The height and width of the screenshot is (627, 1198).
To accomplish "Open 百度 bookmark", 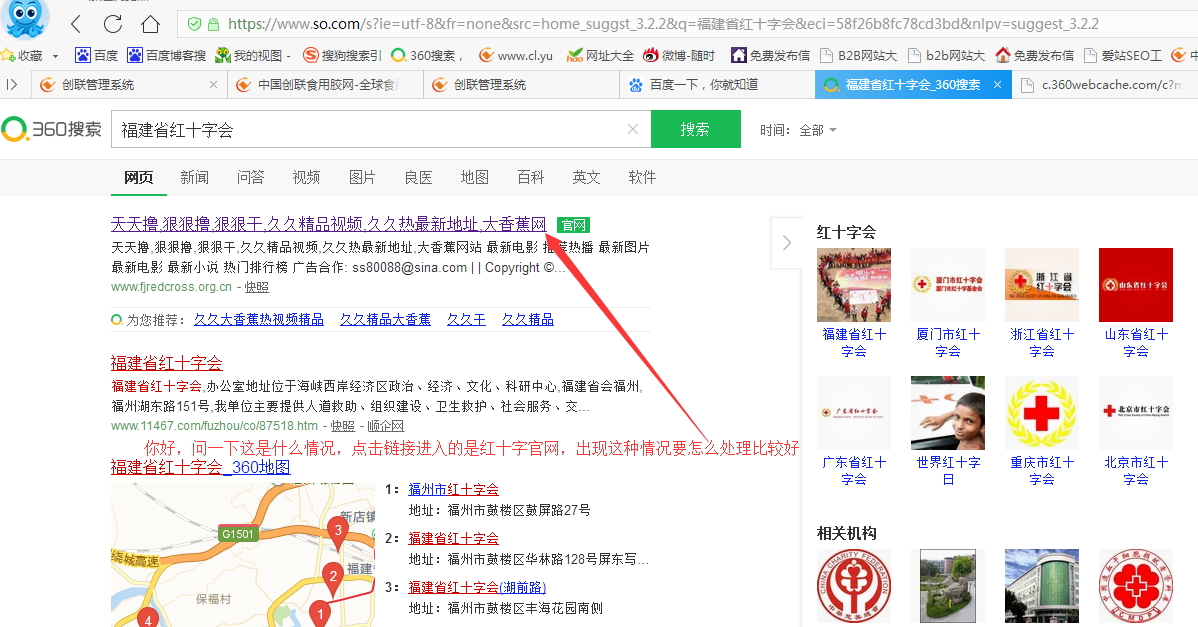I will click(97, 55).
